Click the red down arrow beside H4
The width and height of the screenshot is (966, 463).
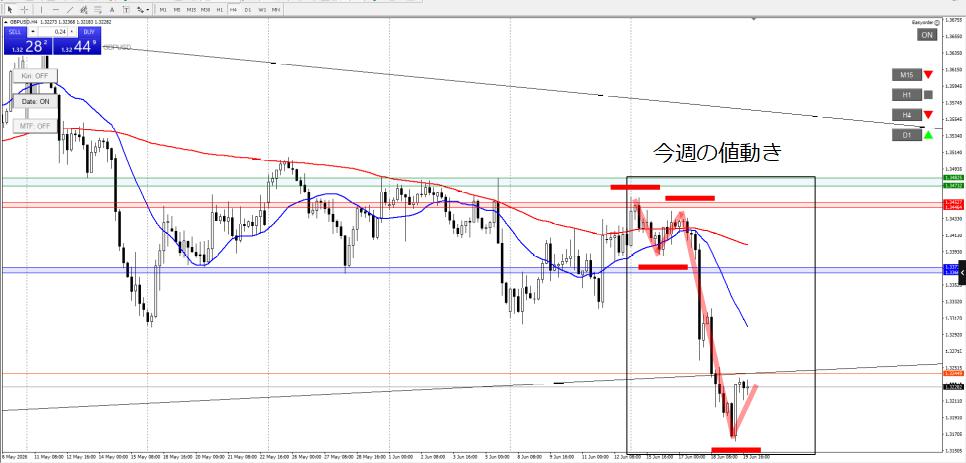pyautogui.click(x=928, y=115)
